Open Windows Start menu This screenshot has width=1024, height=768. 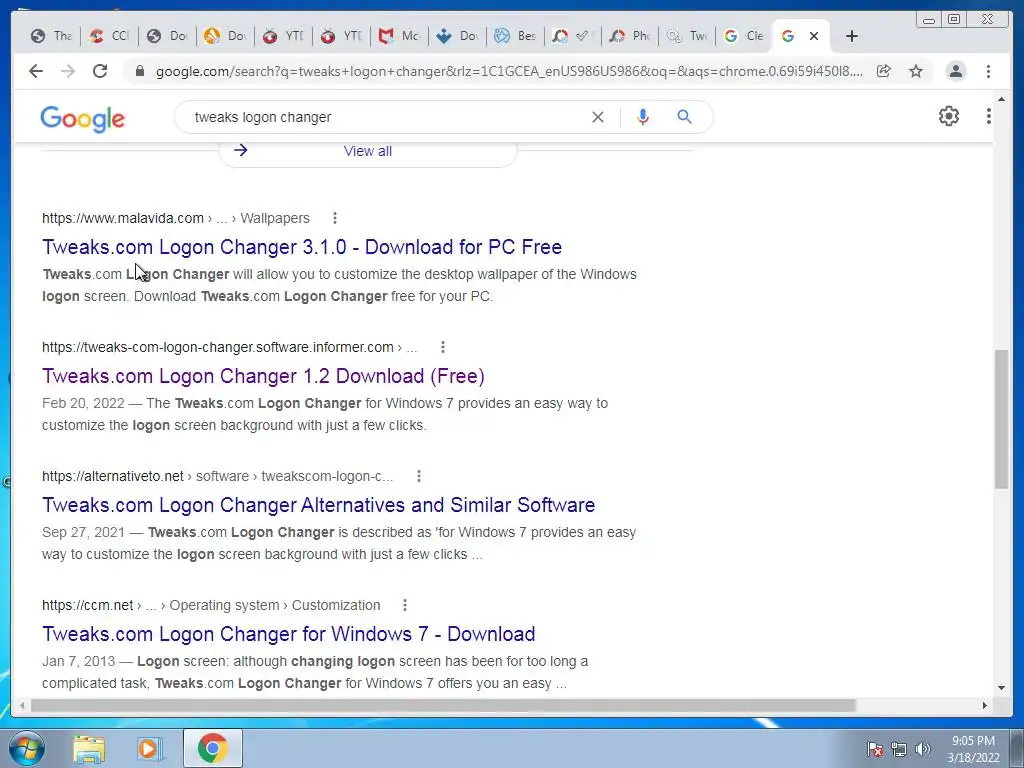point(27,748)
